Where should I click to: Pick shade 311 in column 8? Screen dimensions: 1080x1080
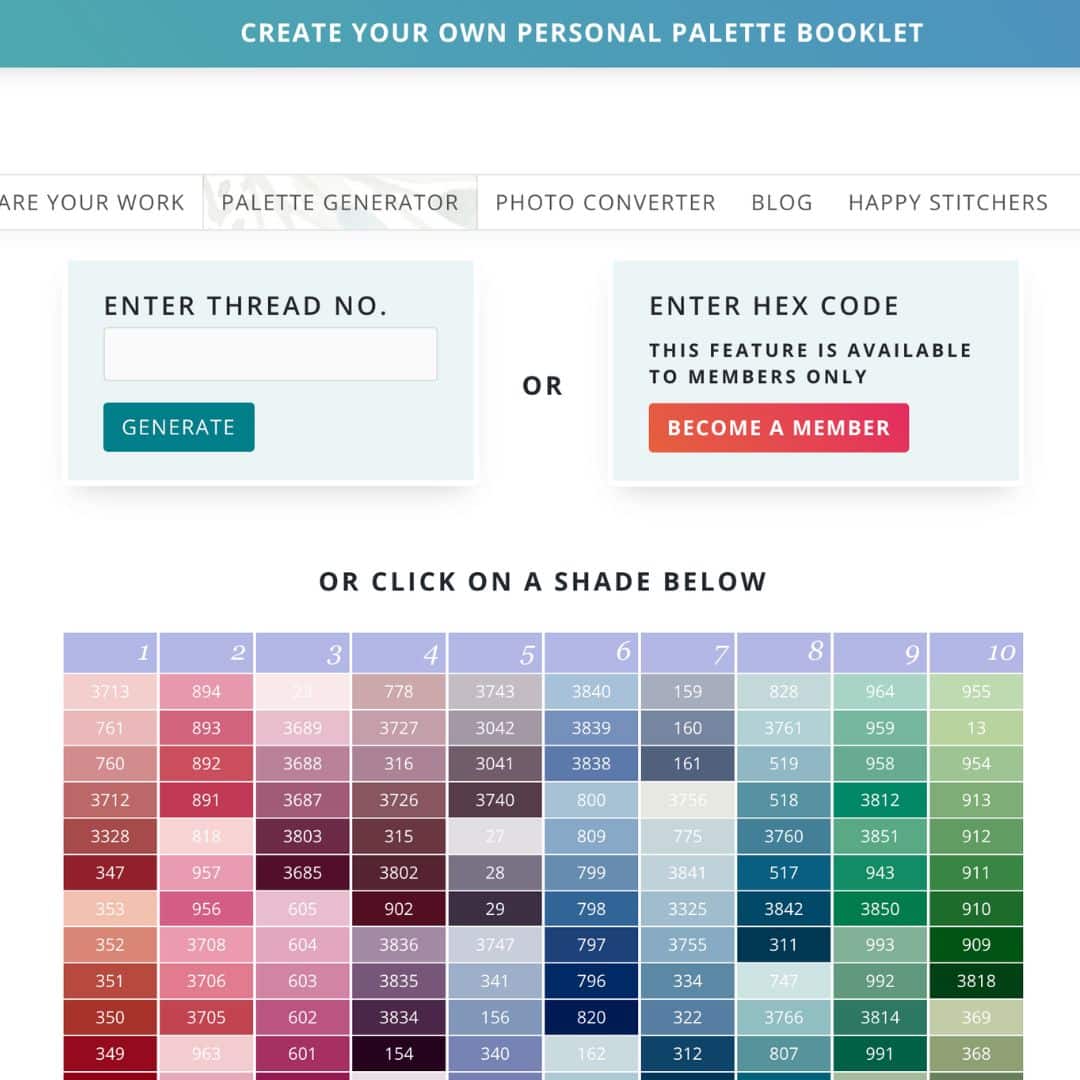click(783, 945)
